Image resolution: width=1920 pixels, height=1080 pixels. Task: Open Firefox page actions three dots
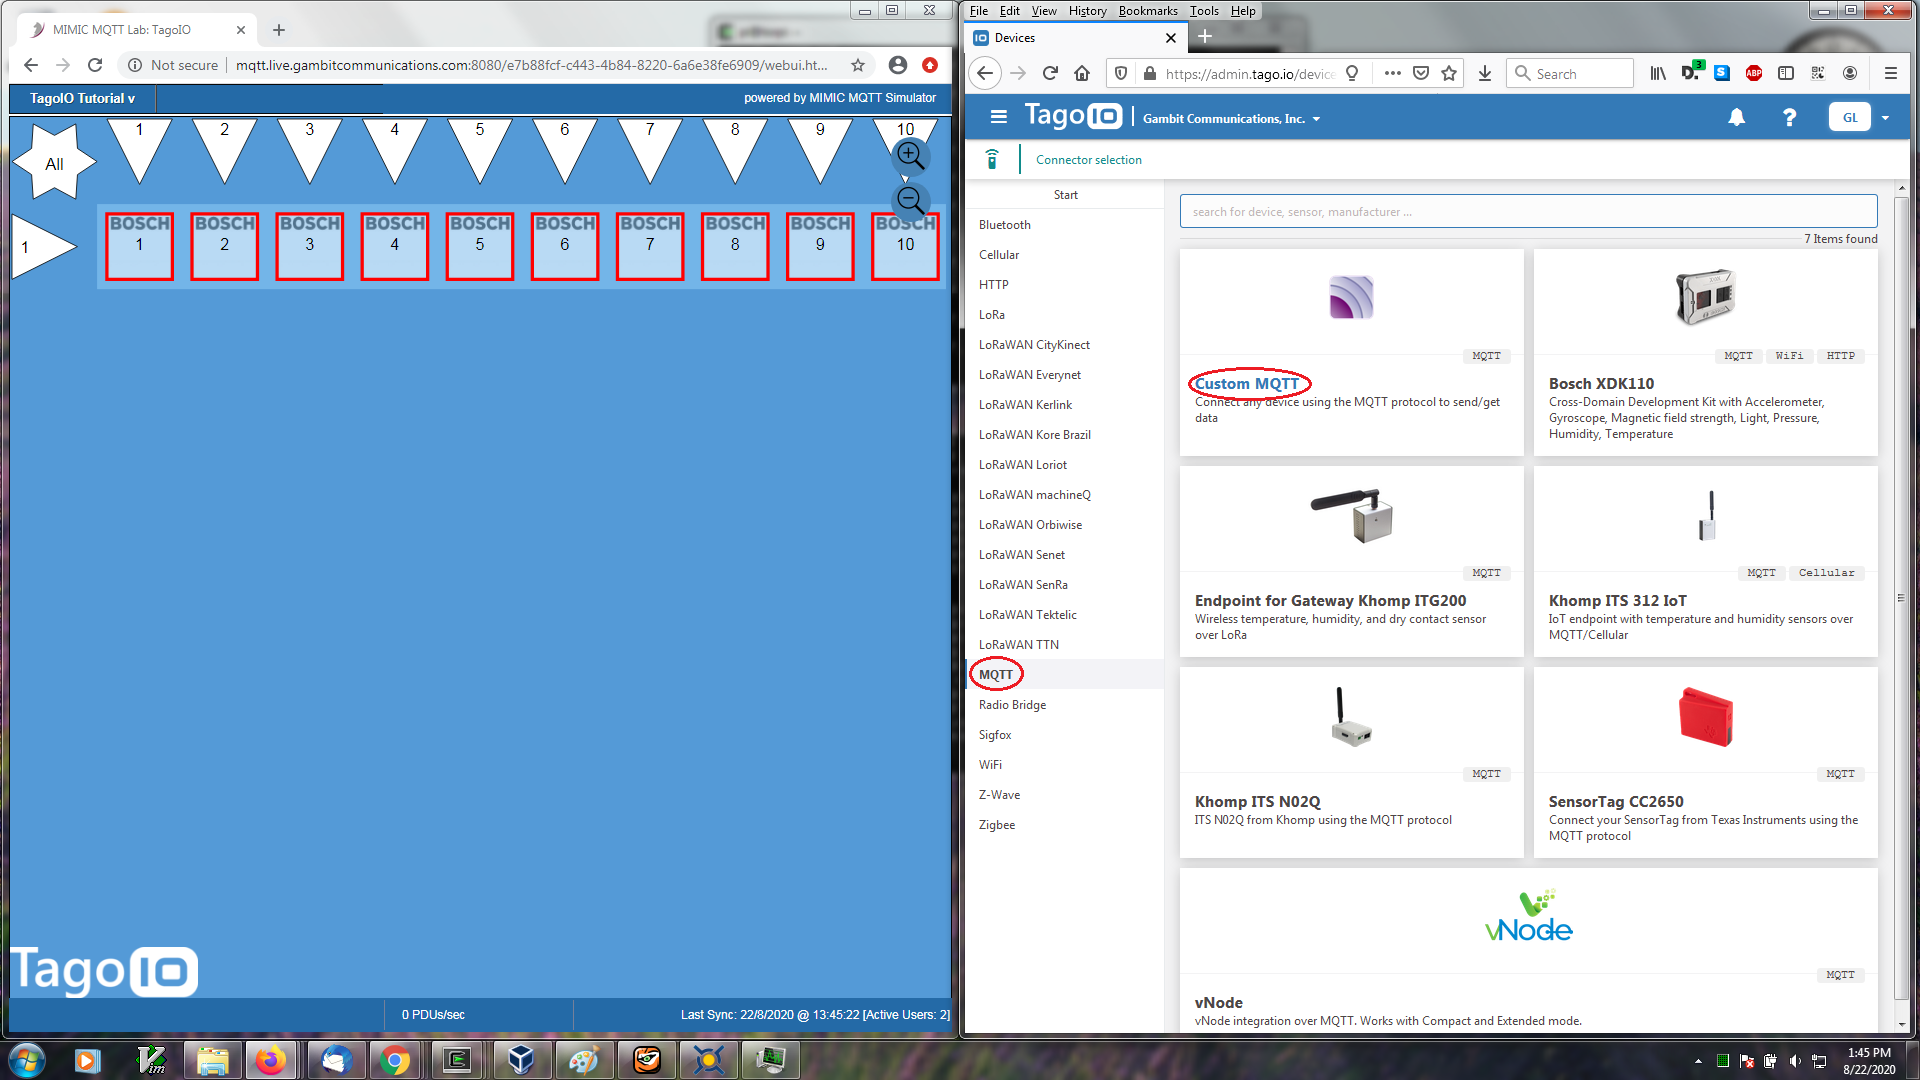pos(1392,73)
